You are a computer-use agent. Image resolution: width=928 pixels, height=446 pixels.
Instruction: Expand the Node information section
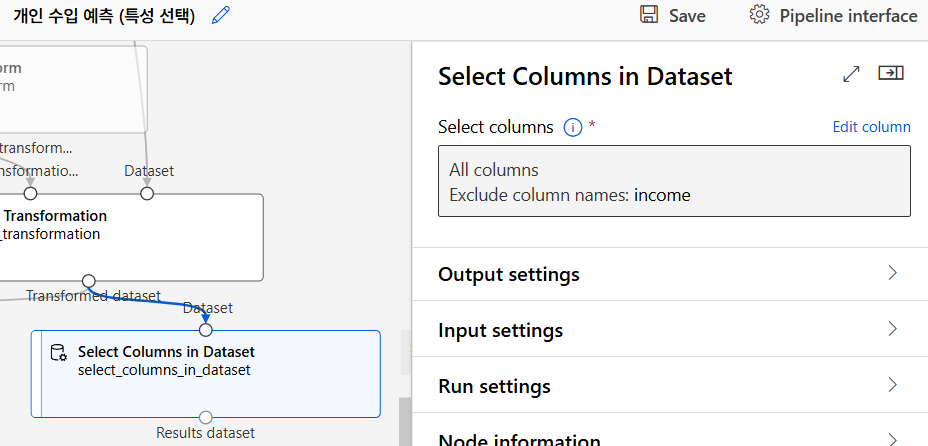coord(892,438)
